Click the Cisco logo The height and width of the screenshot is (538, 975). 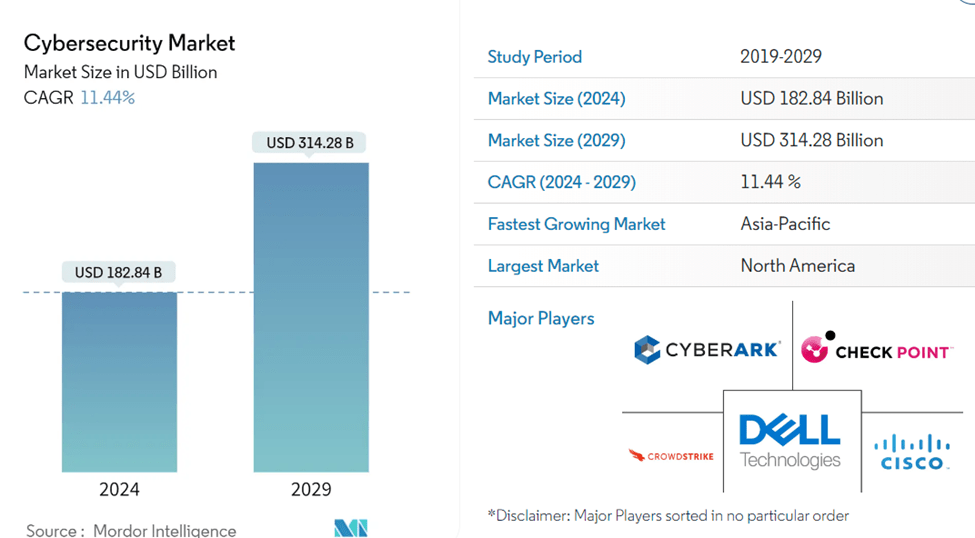click(x=911, y=452)
